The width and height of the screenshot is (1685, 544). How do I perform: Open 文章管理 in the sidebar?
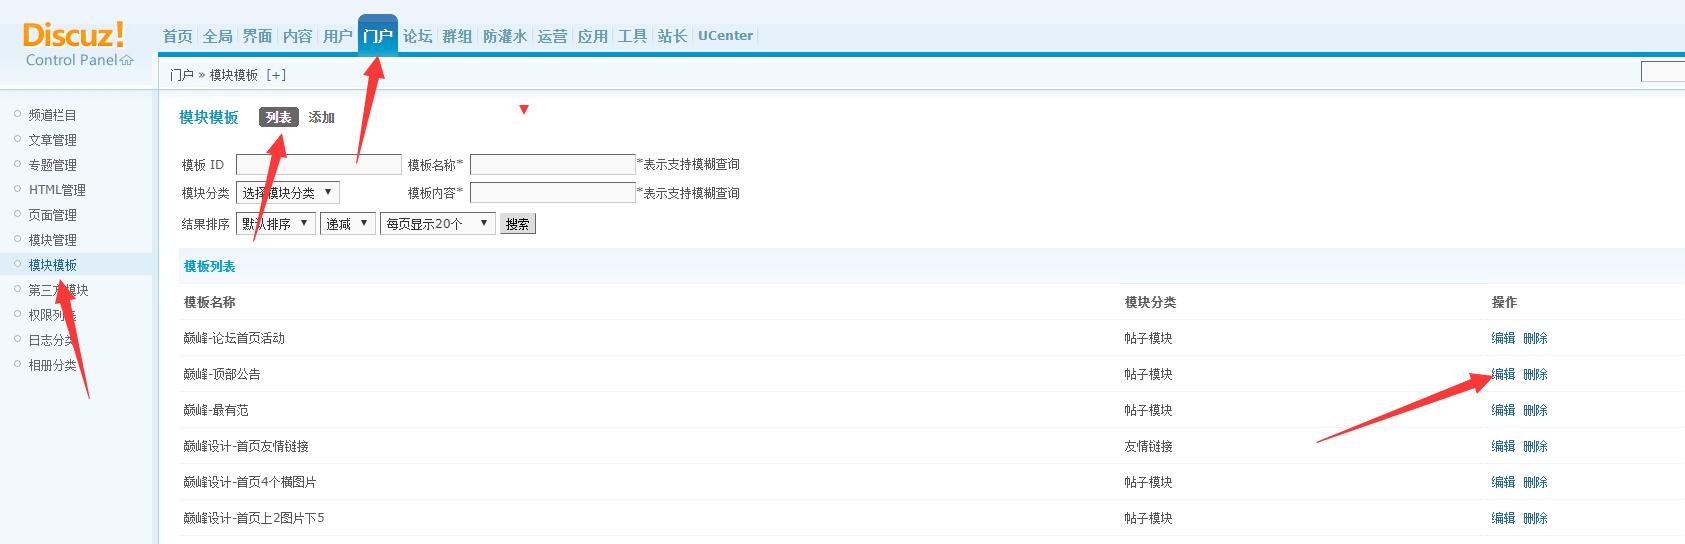point(52,140)
